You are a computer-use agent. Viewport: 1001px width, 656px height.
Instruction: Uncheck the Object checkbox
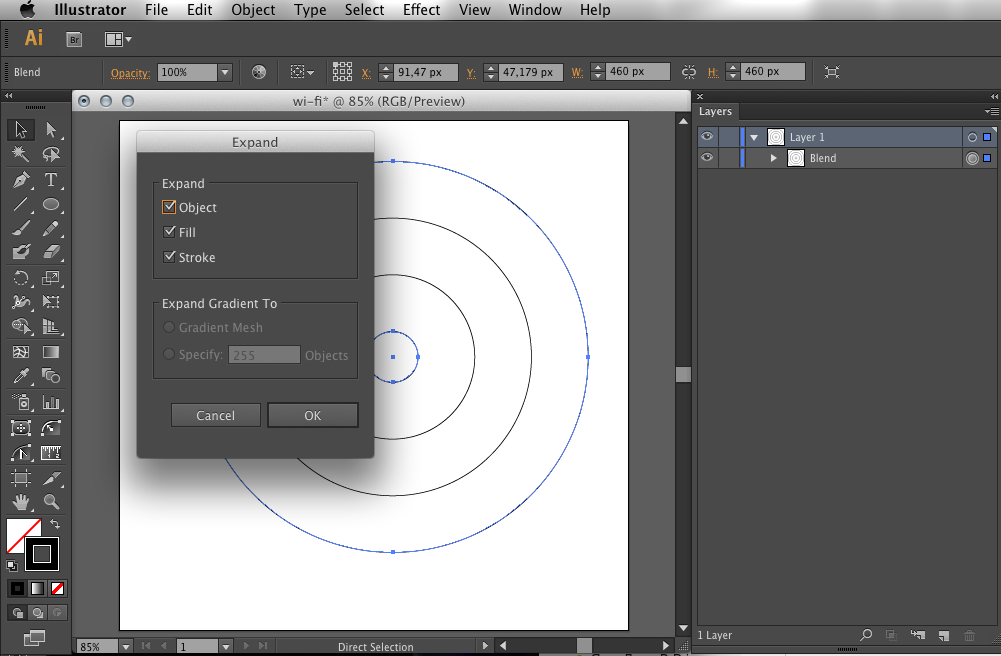click(169, 207)
